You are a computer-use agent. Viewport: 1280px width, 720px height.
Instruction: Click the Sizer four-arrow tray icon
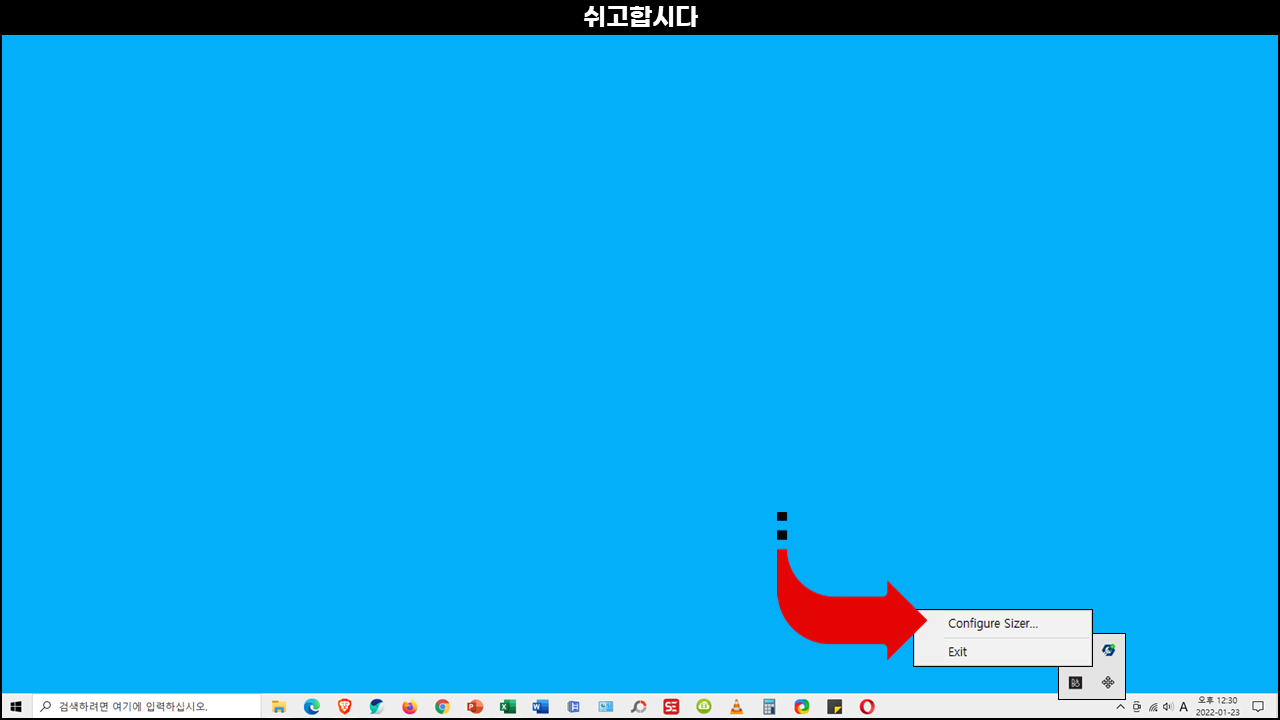(1108, 682)
